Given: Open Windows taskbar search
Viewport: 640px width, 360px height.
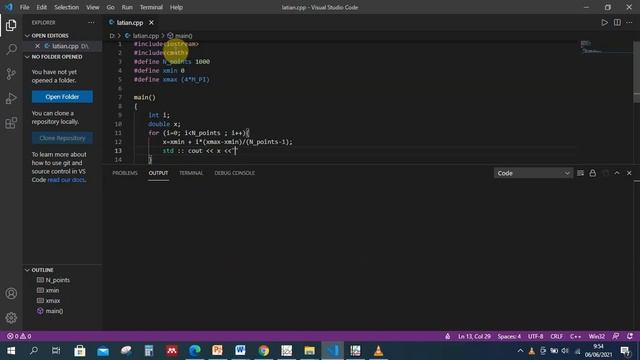Looking at the screenshot, I should click(34, 351).
